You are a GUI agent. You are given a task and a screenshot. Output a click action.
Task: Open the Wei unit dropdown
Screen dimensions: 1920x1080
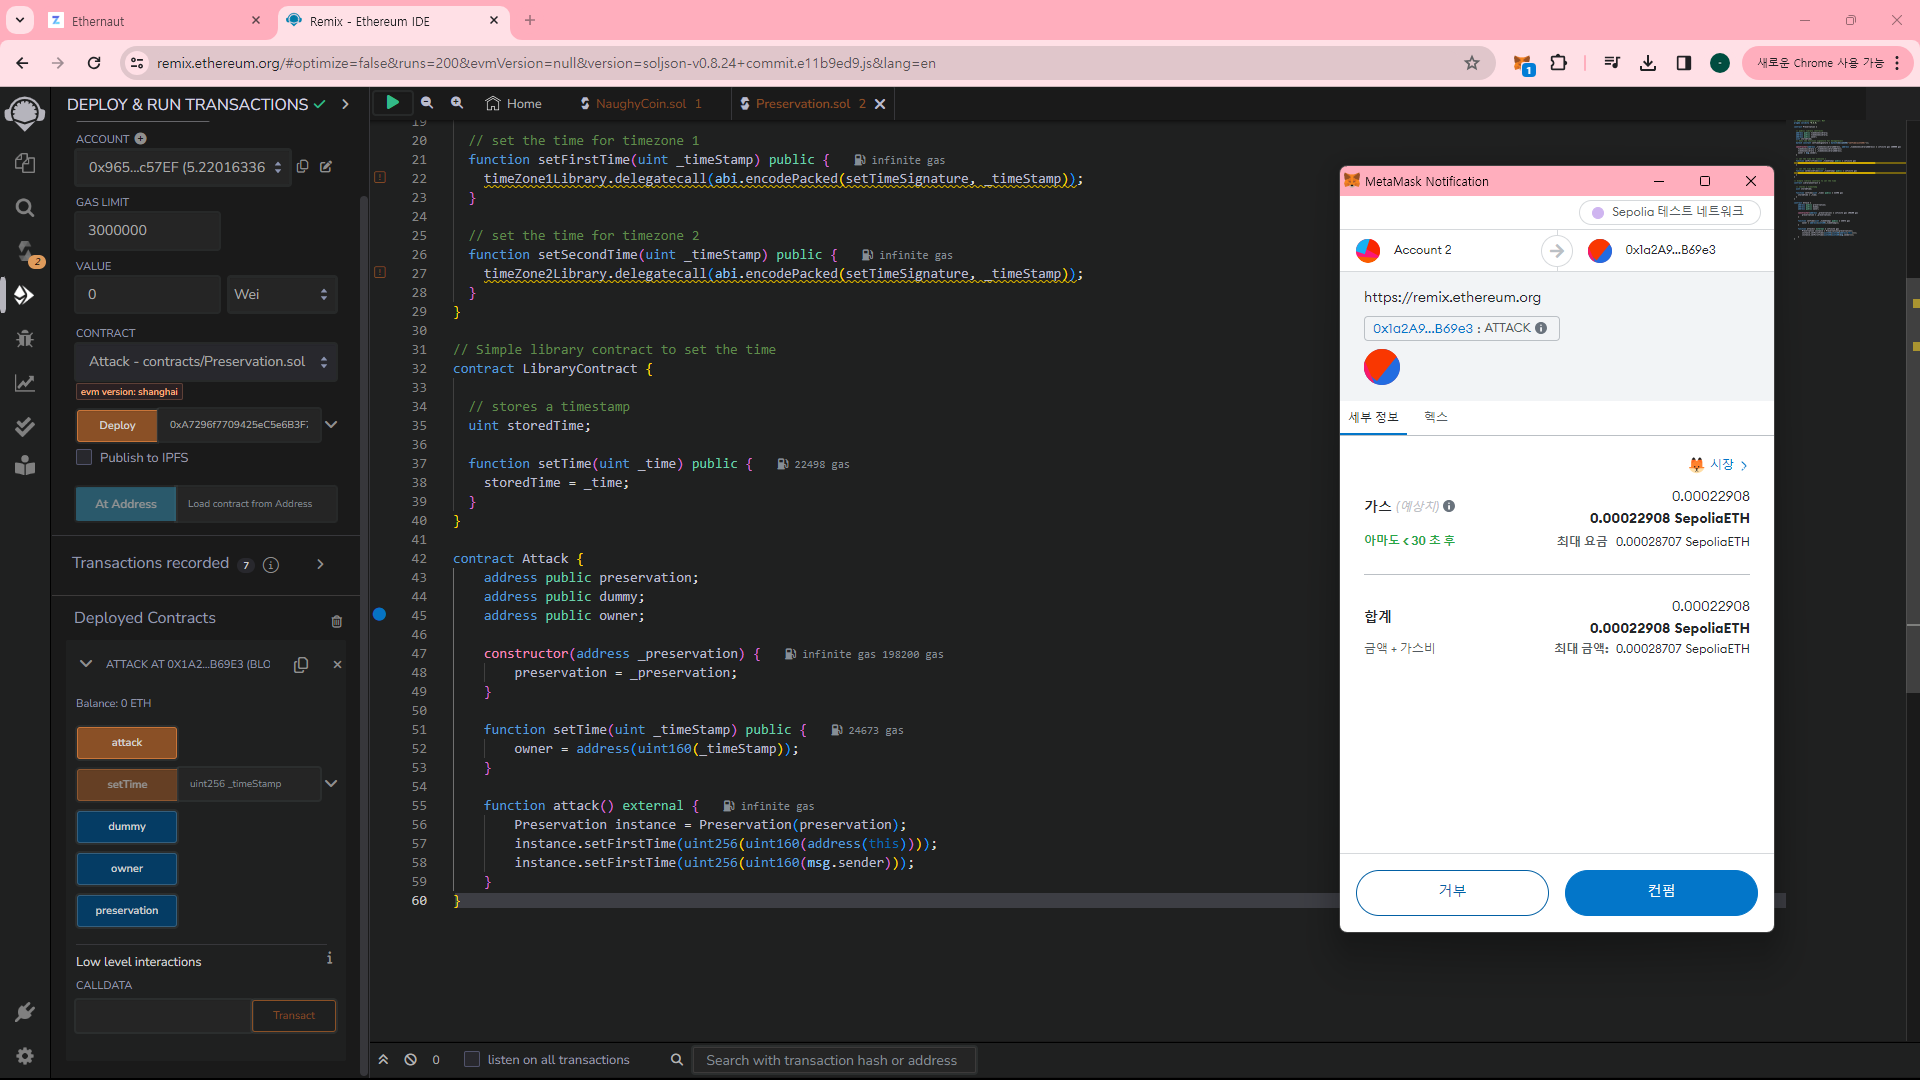coord(282,295)
